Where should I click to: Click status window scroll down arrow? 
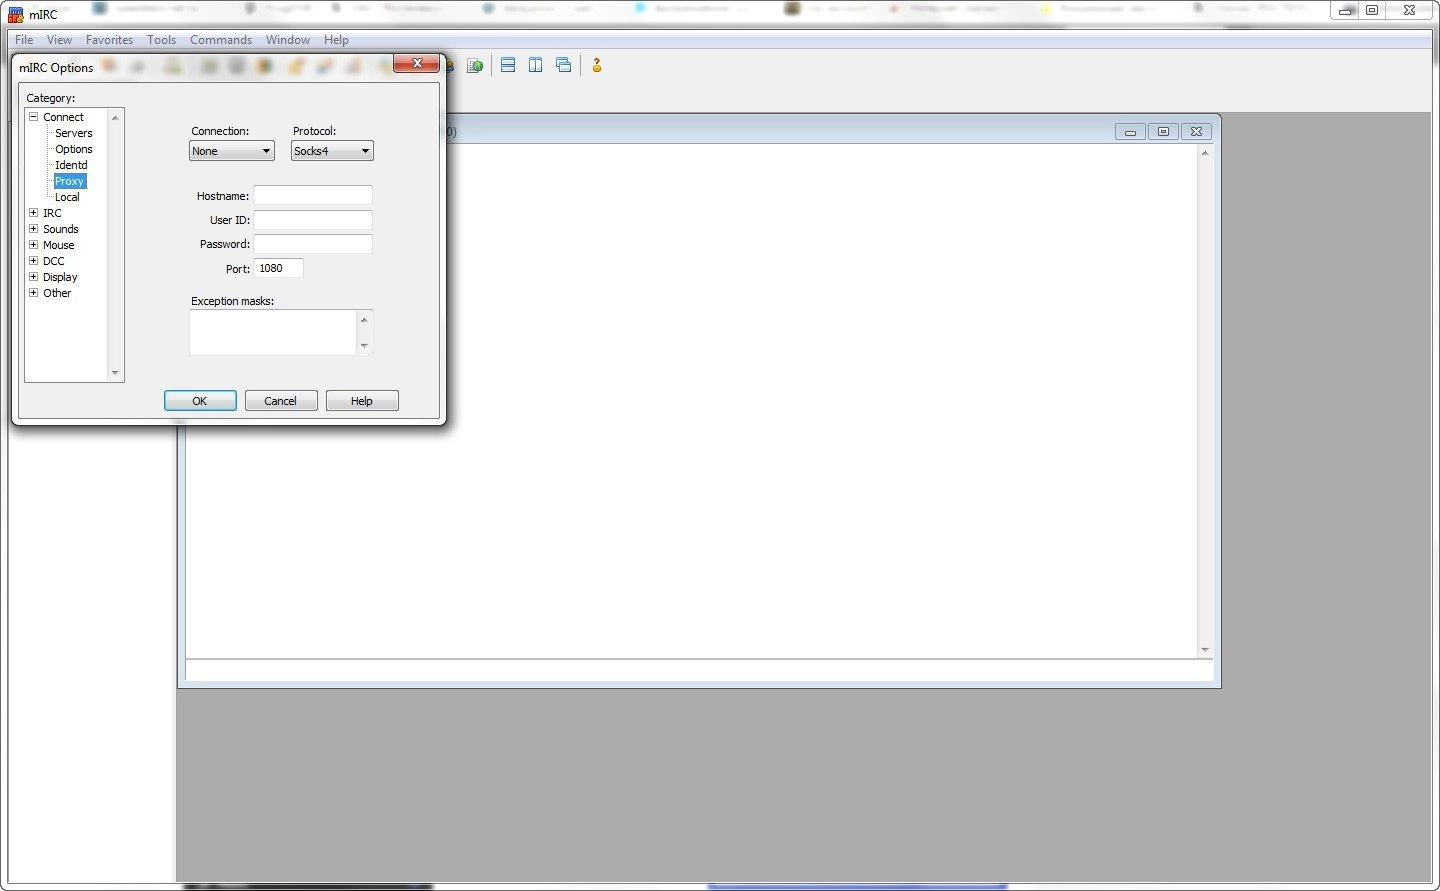(x=1205, y=650)
